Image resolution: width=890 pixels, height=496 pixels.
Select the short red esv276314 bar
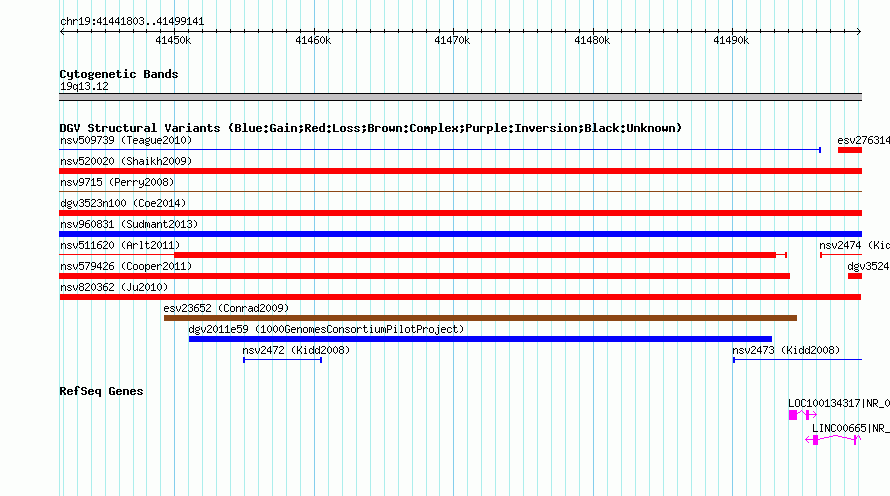pos(850,150)
